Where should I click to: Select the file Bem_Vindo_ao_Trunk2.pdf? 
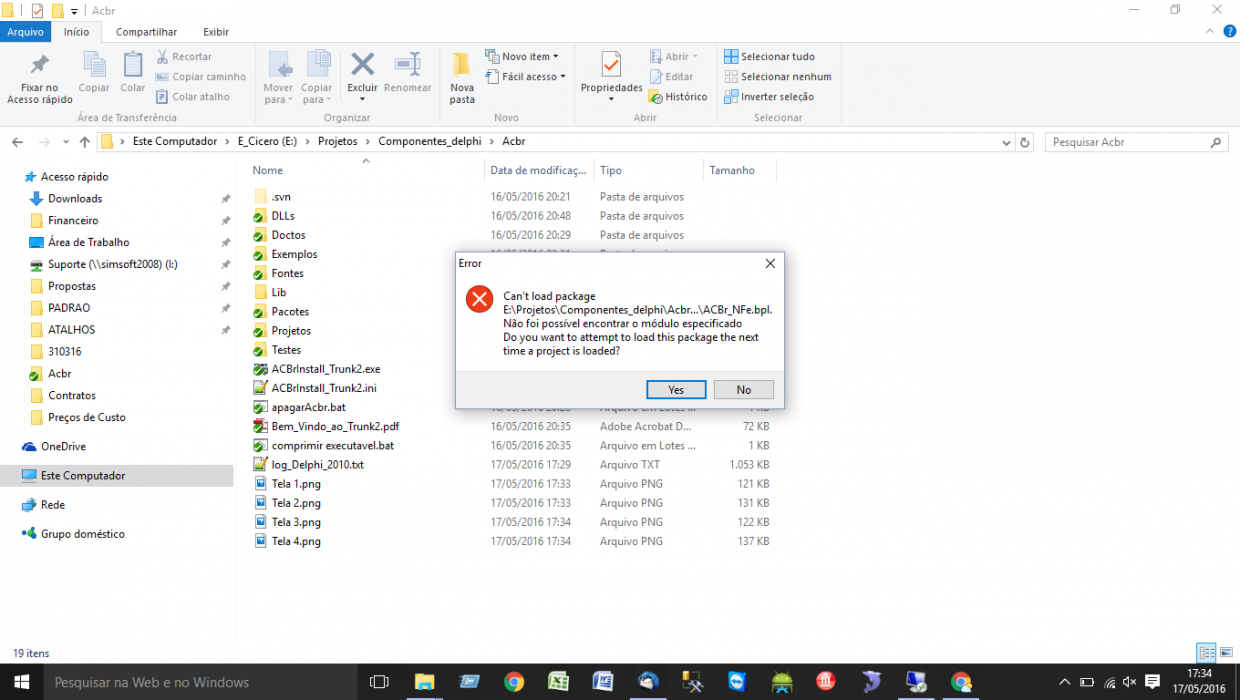pyautogui.click(x=335, y=426)
